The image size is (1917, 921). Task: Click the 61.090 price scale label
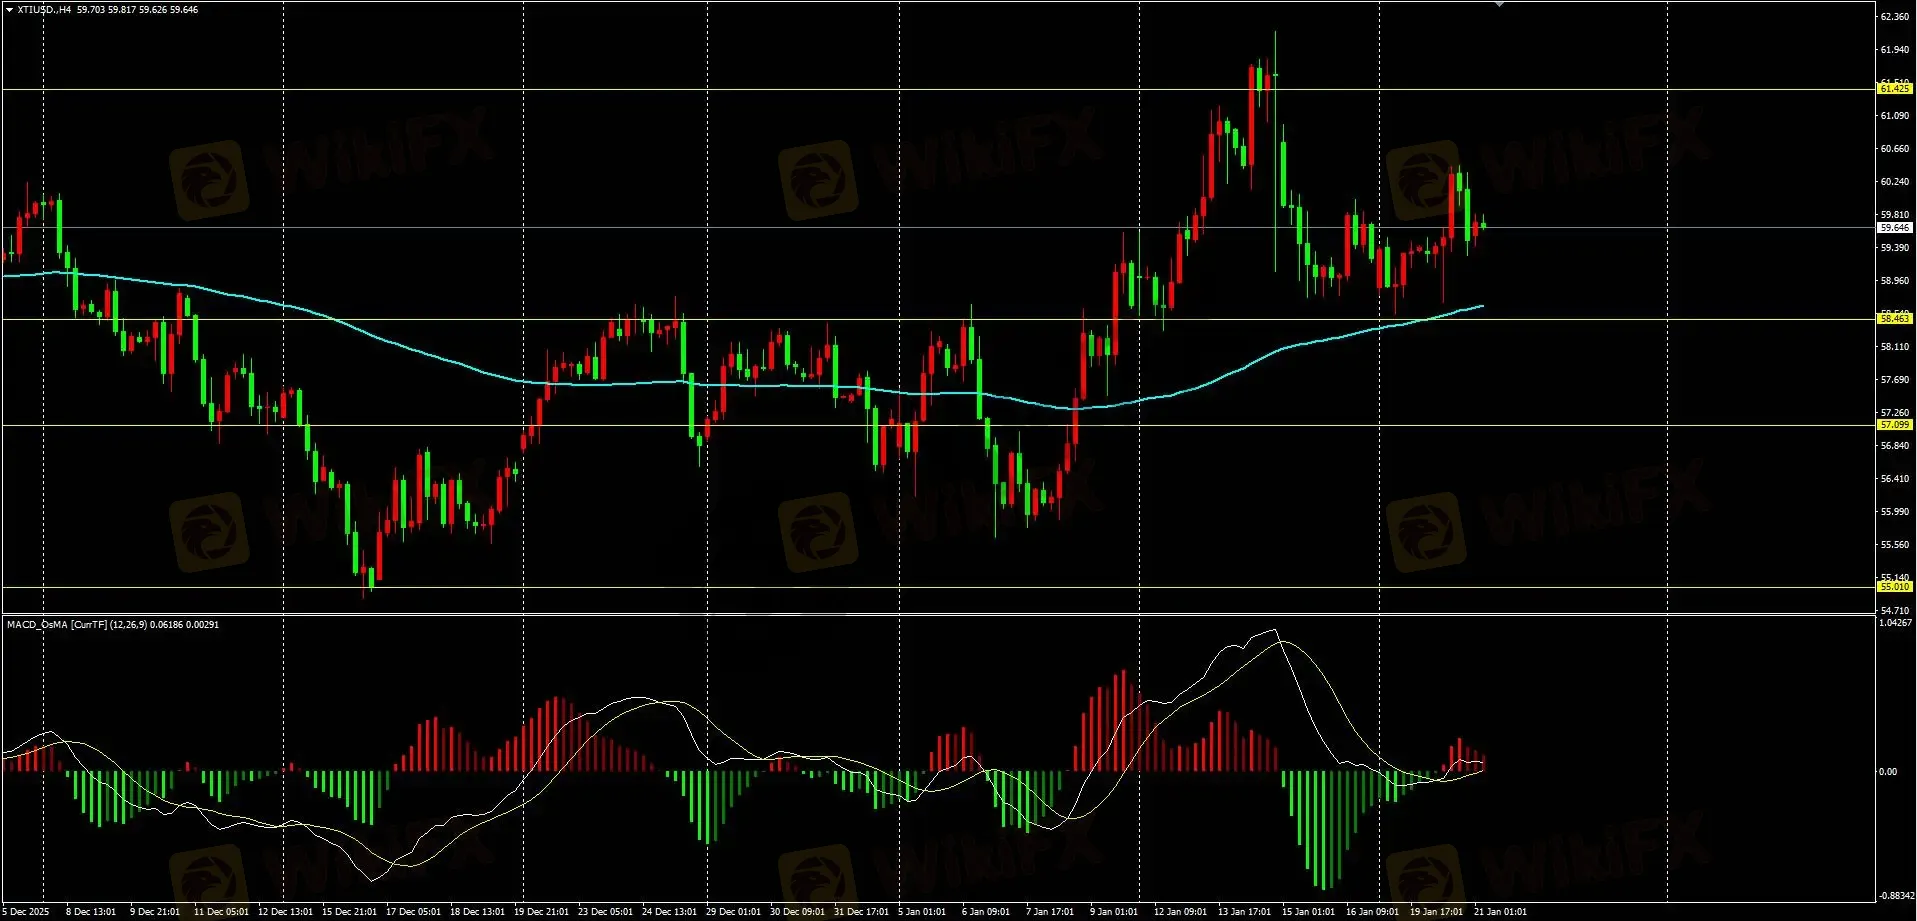pos(1895,116)
